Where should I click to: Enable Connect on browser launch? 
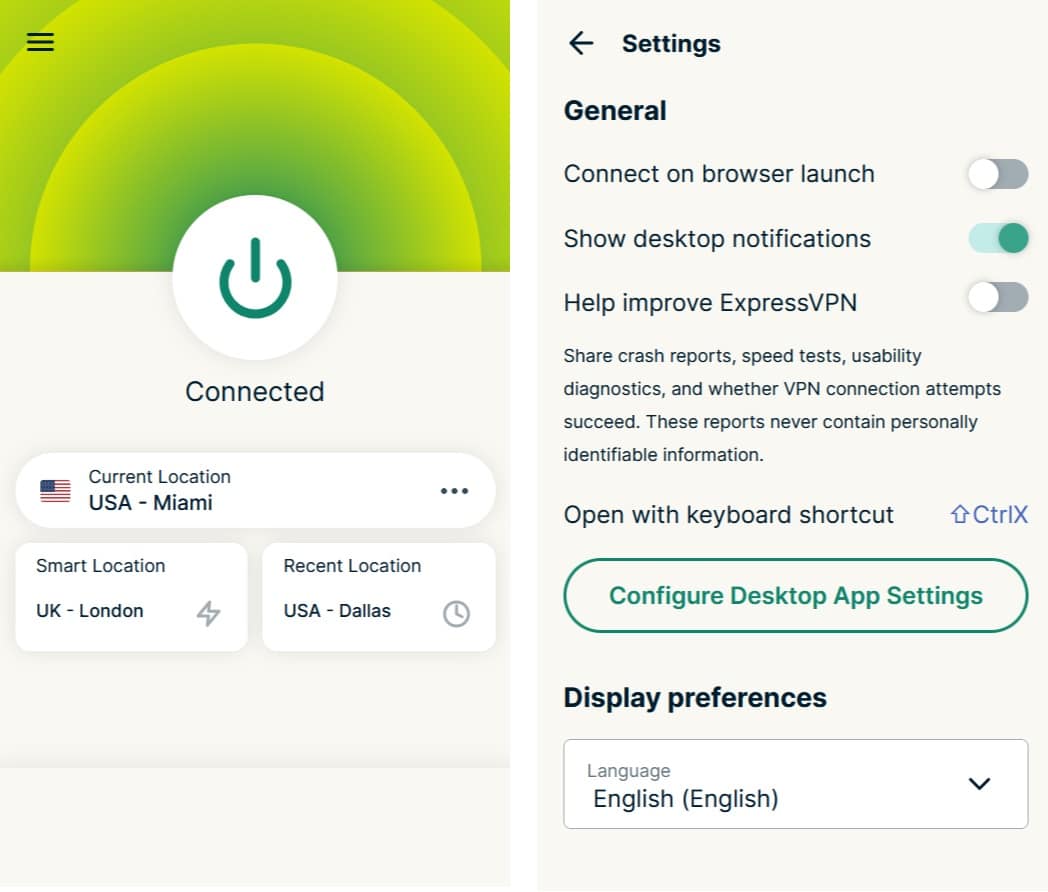click(998, 174)
